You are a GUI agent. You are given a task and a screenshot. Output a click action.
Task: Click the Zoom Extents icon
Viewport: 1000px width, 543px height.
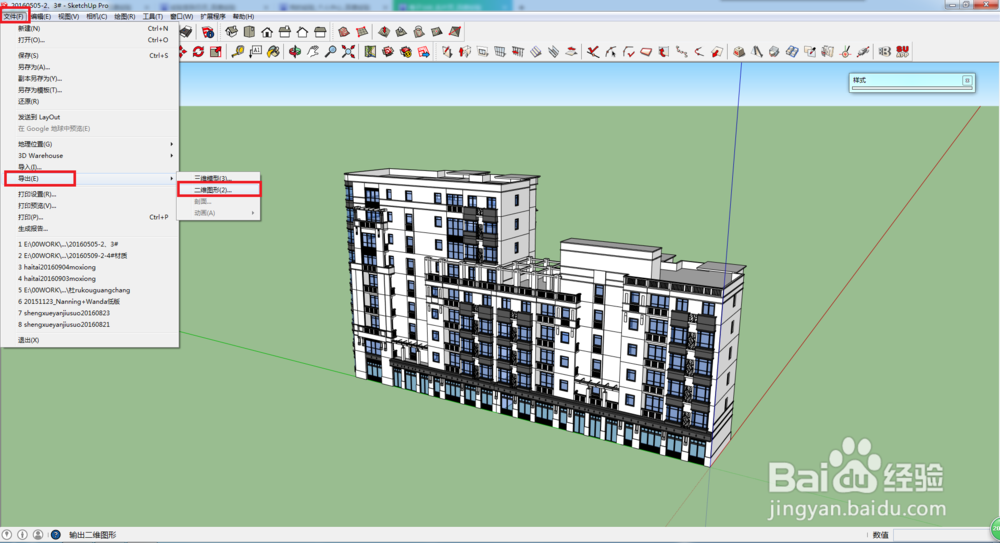348,52
